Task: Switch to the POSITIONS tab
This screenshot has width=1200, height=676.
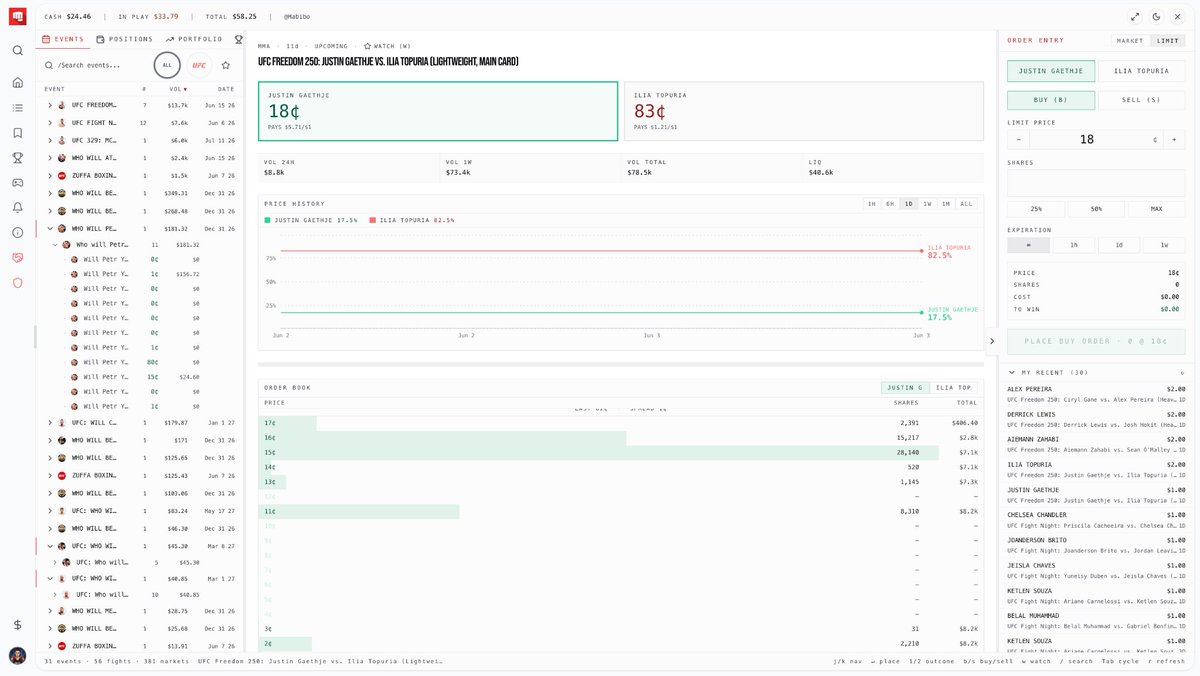Action: coord(125,39)
